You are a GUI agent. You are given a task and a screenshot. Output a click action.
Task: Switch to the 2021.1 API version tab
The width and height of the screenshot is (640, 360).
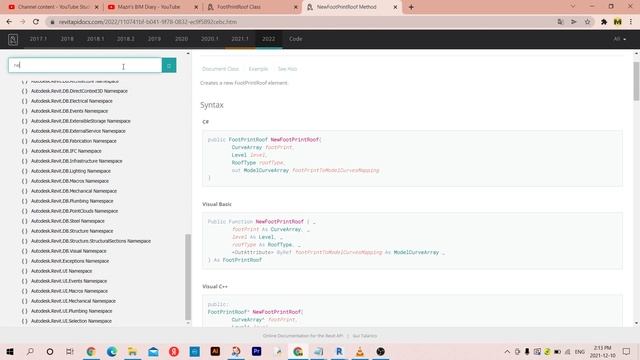(x=240, y=39)
